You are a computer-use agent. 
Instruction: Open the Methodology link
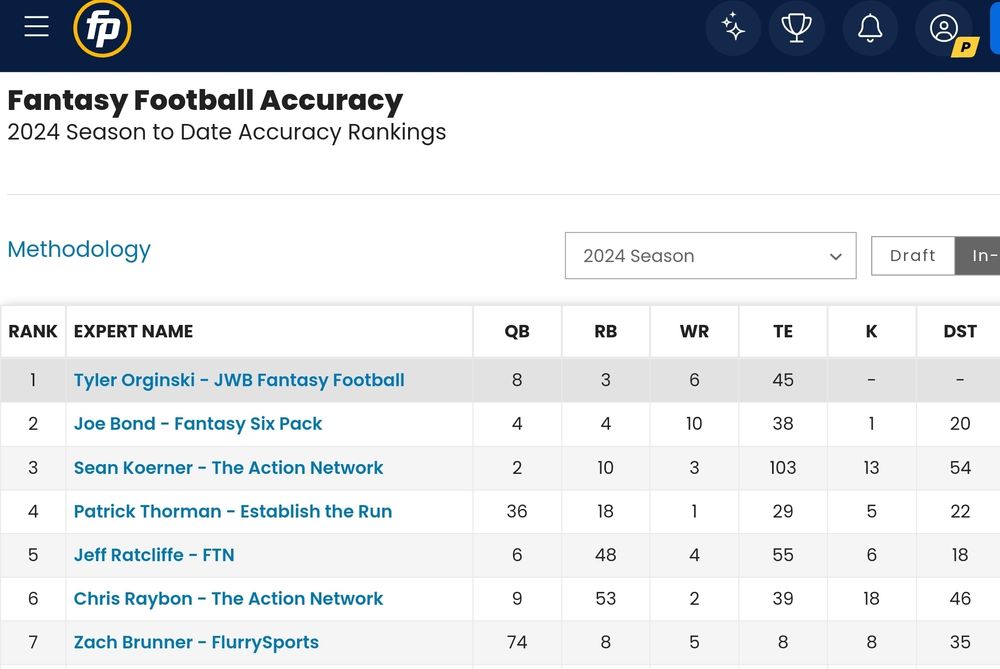point(79,249)
